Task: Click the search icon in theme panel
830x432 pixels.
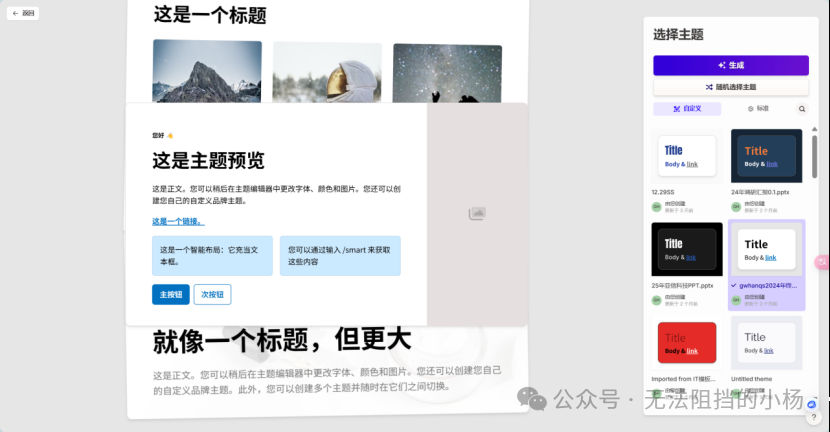Action: coord(802,109)
